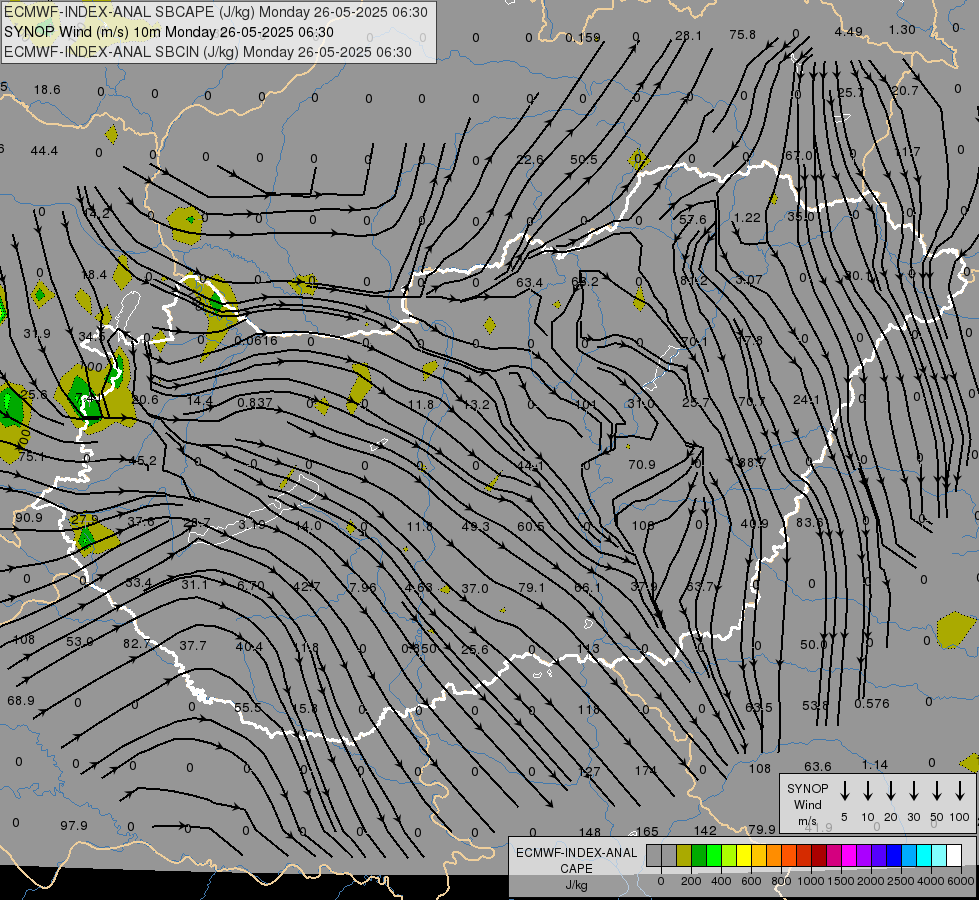Select the SBCIN title line in header

pos(208,52)
